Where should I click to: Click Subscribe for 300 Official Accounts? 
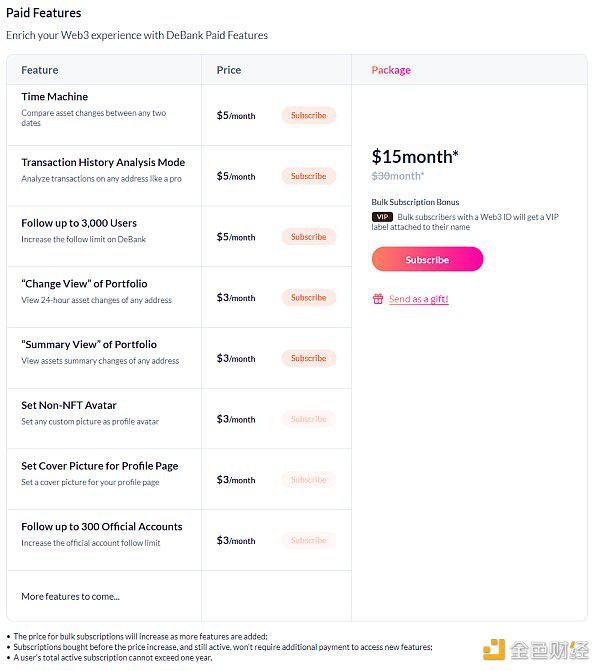(x=308, y=541)
